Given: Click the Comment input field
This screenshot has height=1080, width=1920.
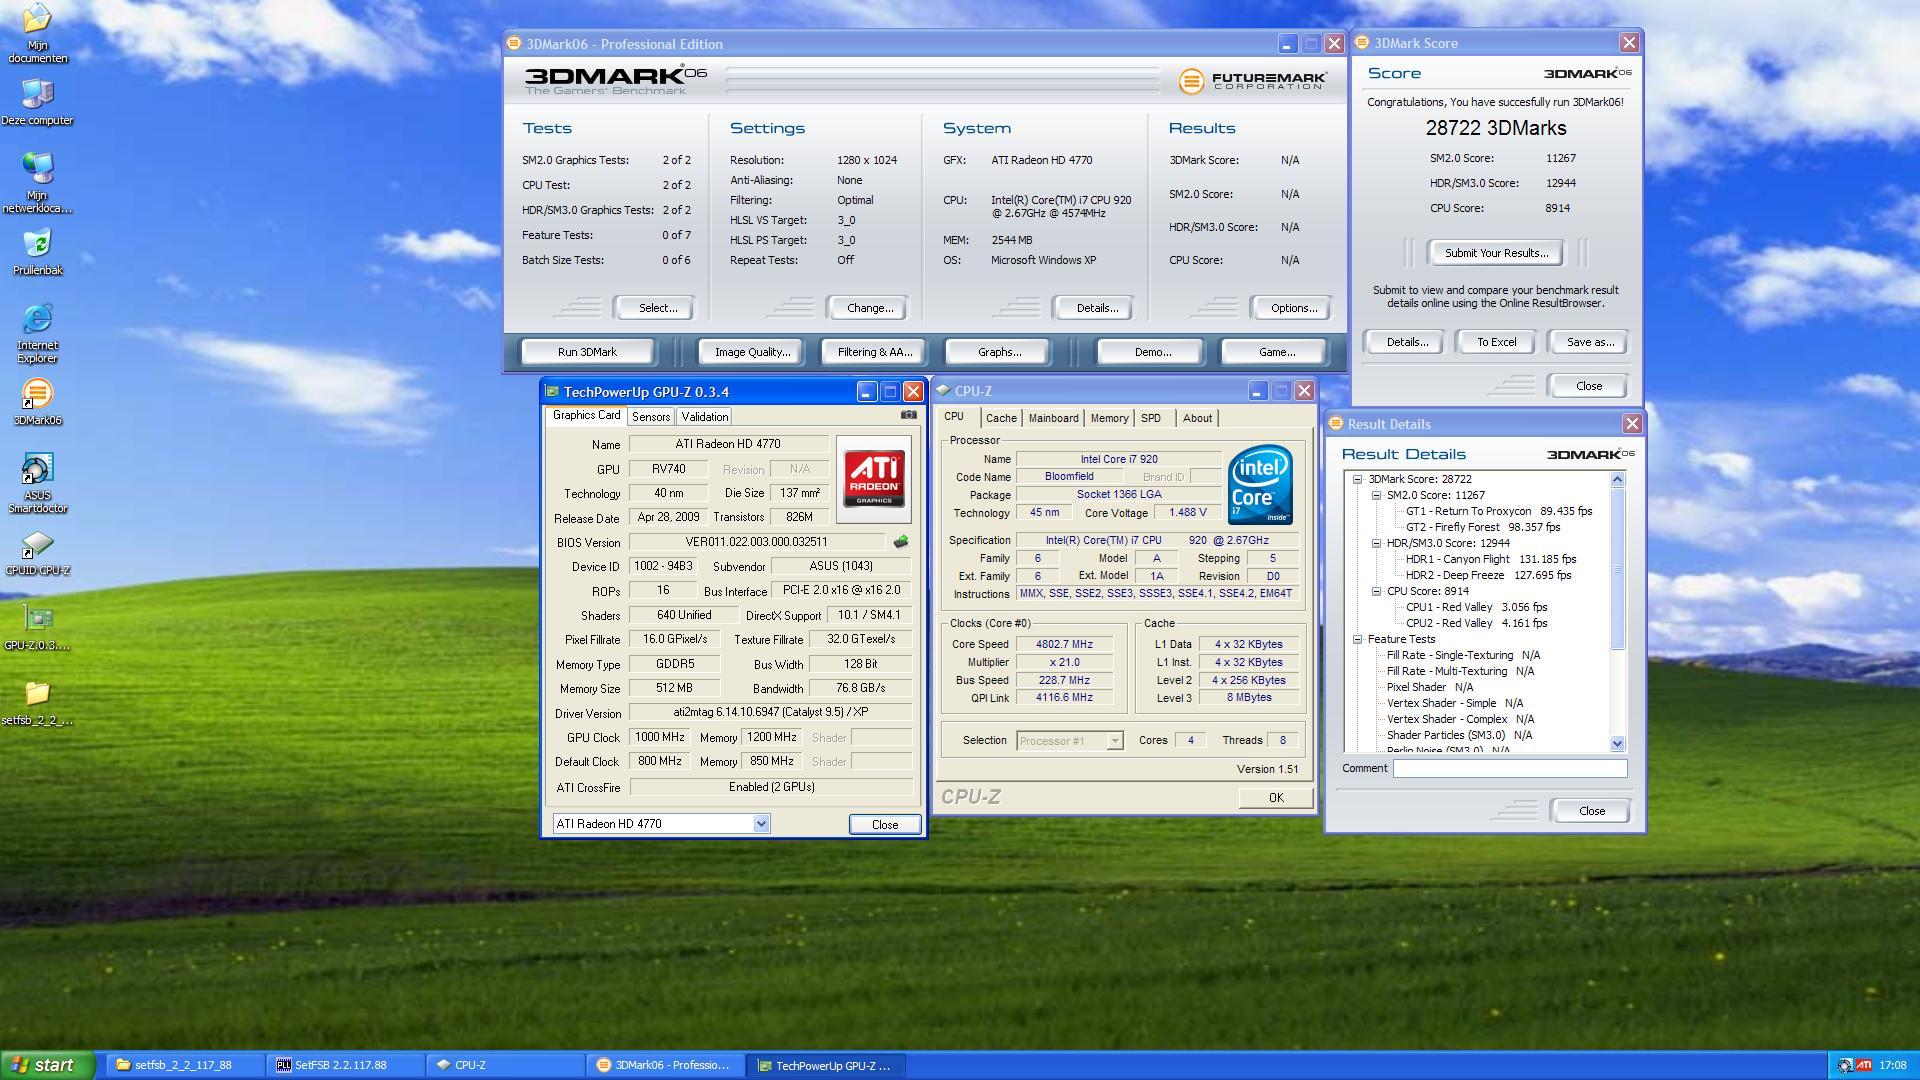Looking at the screenshot, I should click(1510, 768).
